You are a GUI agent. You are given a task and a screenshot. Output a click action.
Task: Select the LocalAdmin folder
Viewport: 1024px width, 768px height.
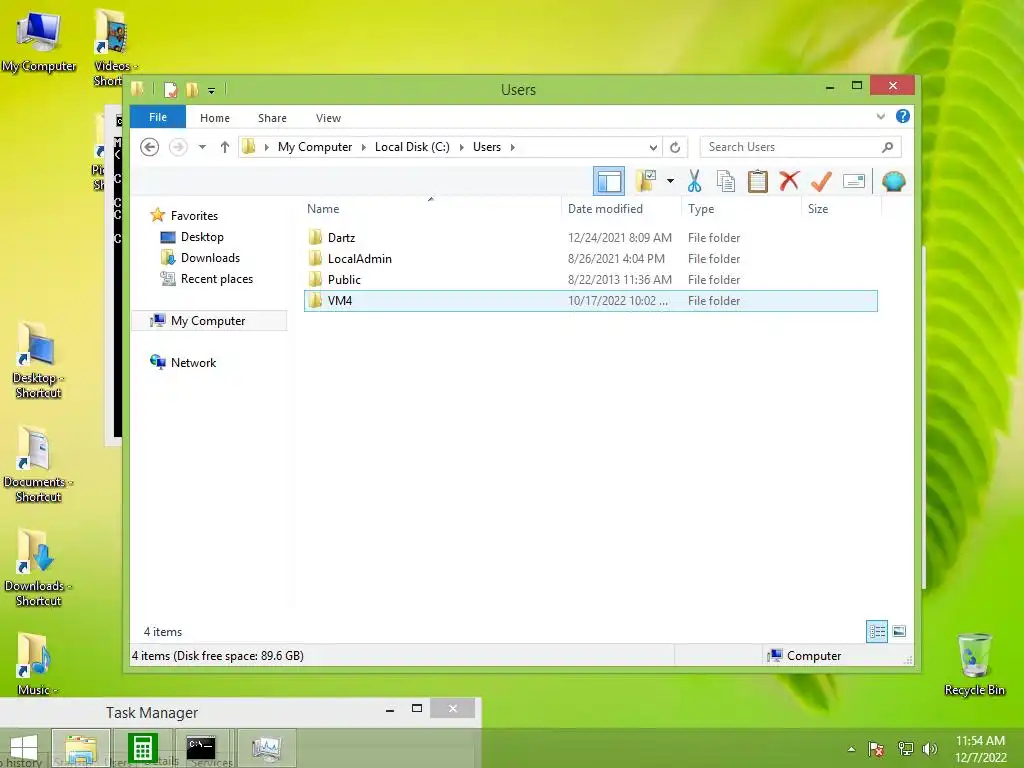pos(590,259)
